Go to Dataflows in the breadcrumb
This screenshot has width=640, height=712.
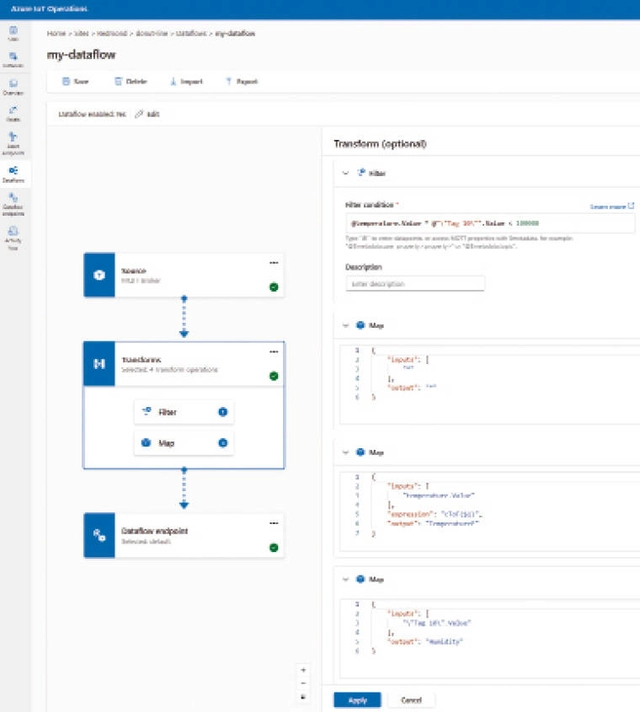click(191, 34)
